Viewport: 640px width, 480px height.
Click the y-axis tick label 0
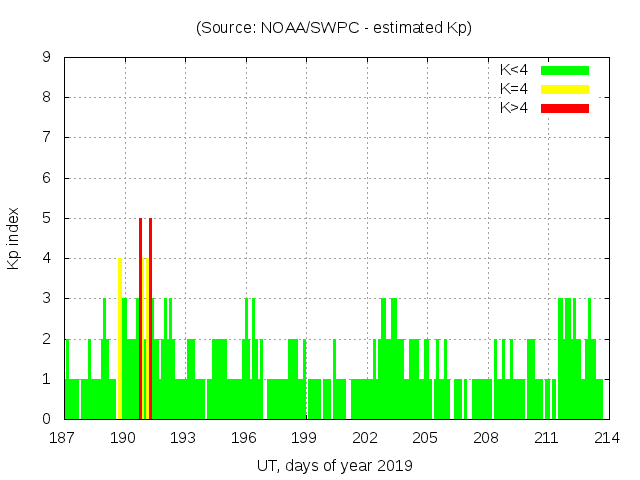(x=47, y=419)
